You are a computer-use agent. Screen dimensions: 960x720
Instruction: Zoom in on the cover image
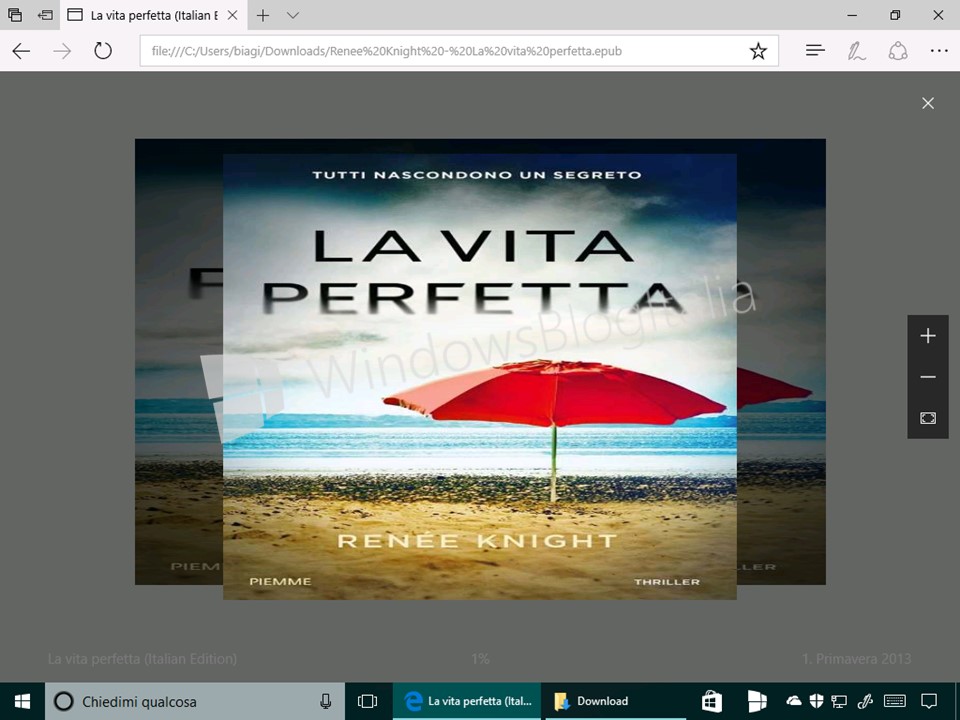pyautogui.click(x=928, y=336)
